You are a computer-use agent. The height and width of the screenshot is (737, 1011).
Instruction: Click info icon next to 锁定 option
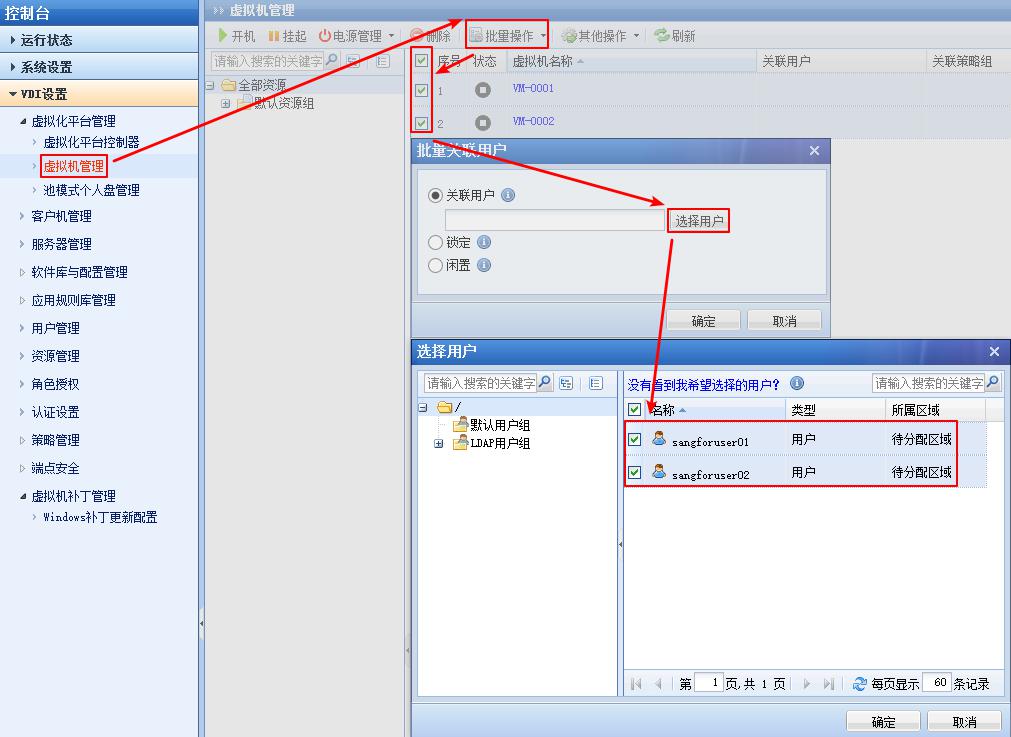tap(484, 242)
